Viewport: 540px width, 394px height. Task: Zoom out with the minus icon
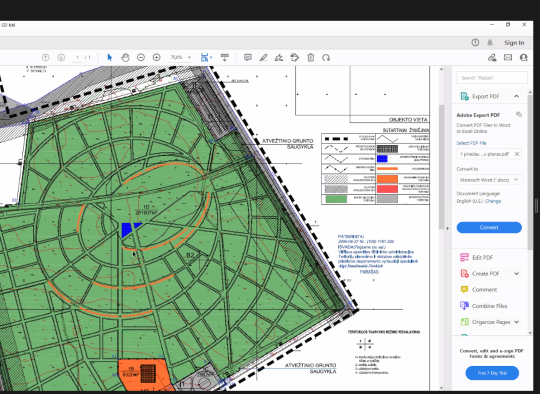pos(141,58)
